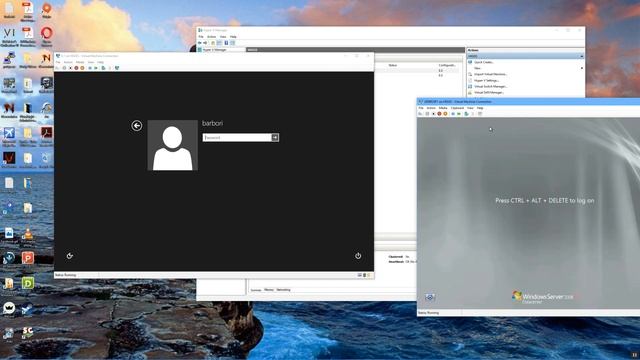The height and width of the screenshot is (360, 640).
Task: Send Ctrl+Alt+Delete in the left VM toolbar
Action: pyautogui.click(x=57, y=68)
